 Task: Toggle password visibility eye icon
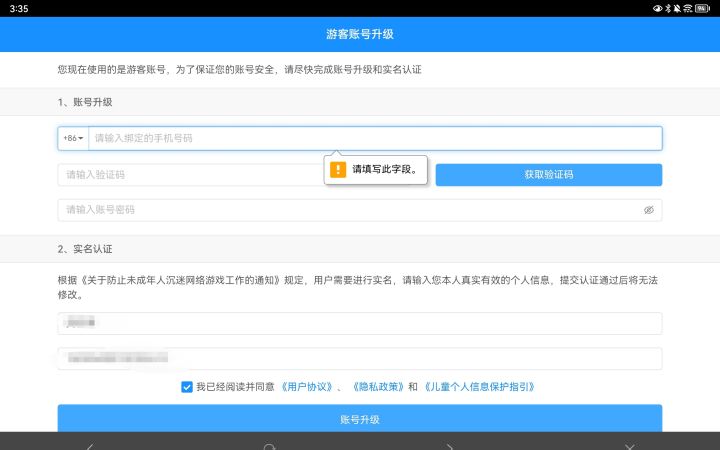click(x=648, y=210)
